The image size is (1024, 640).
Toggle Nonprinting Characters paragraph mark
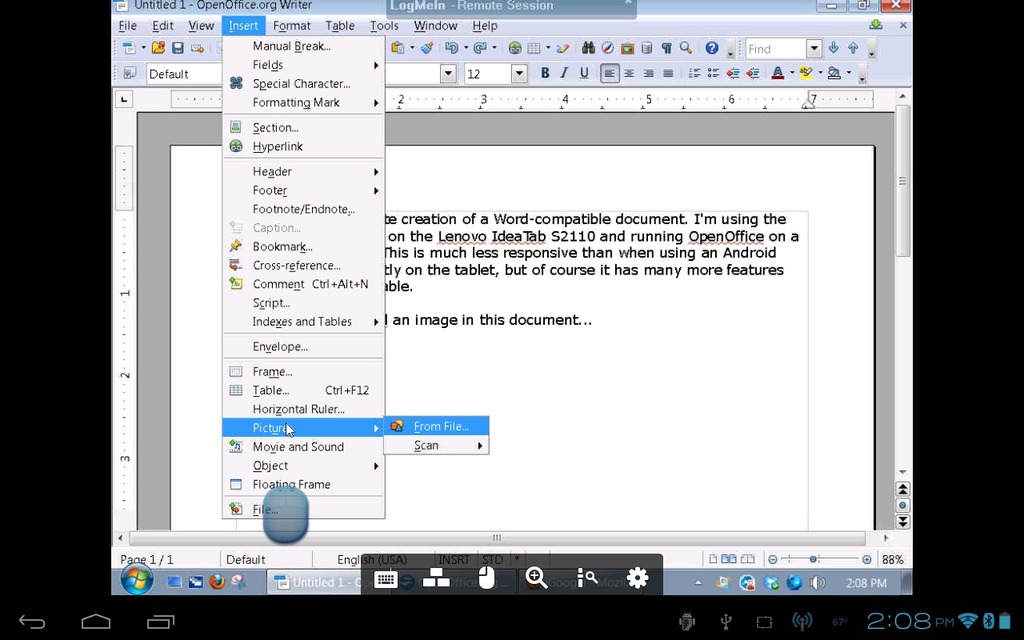[x=667, y=48]
